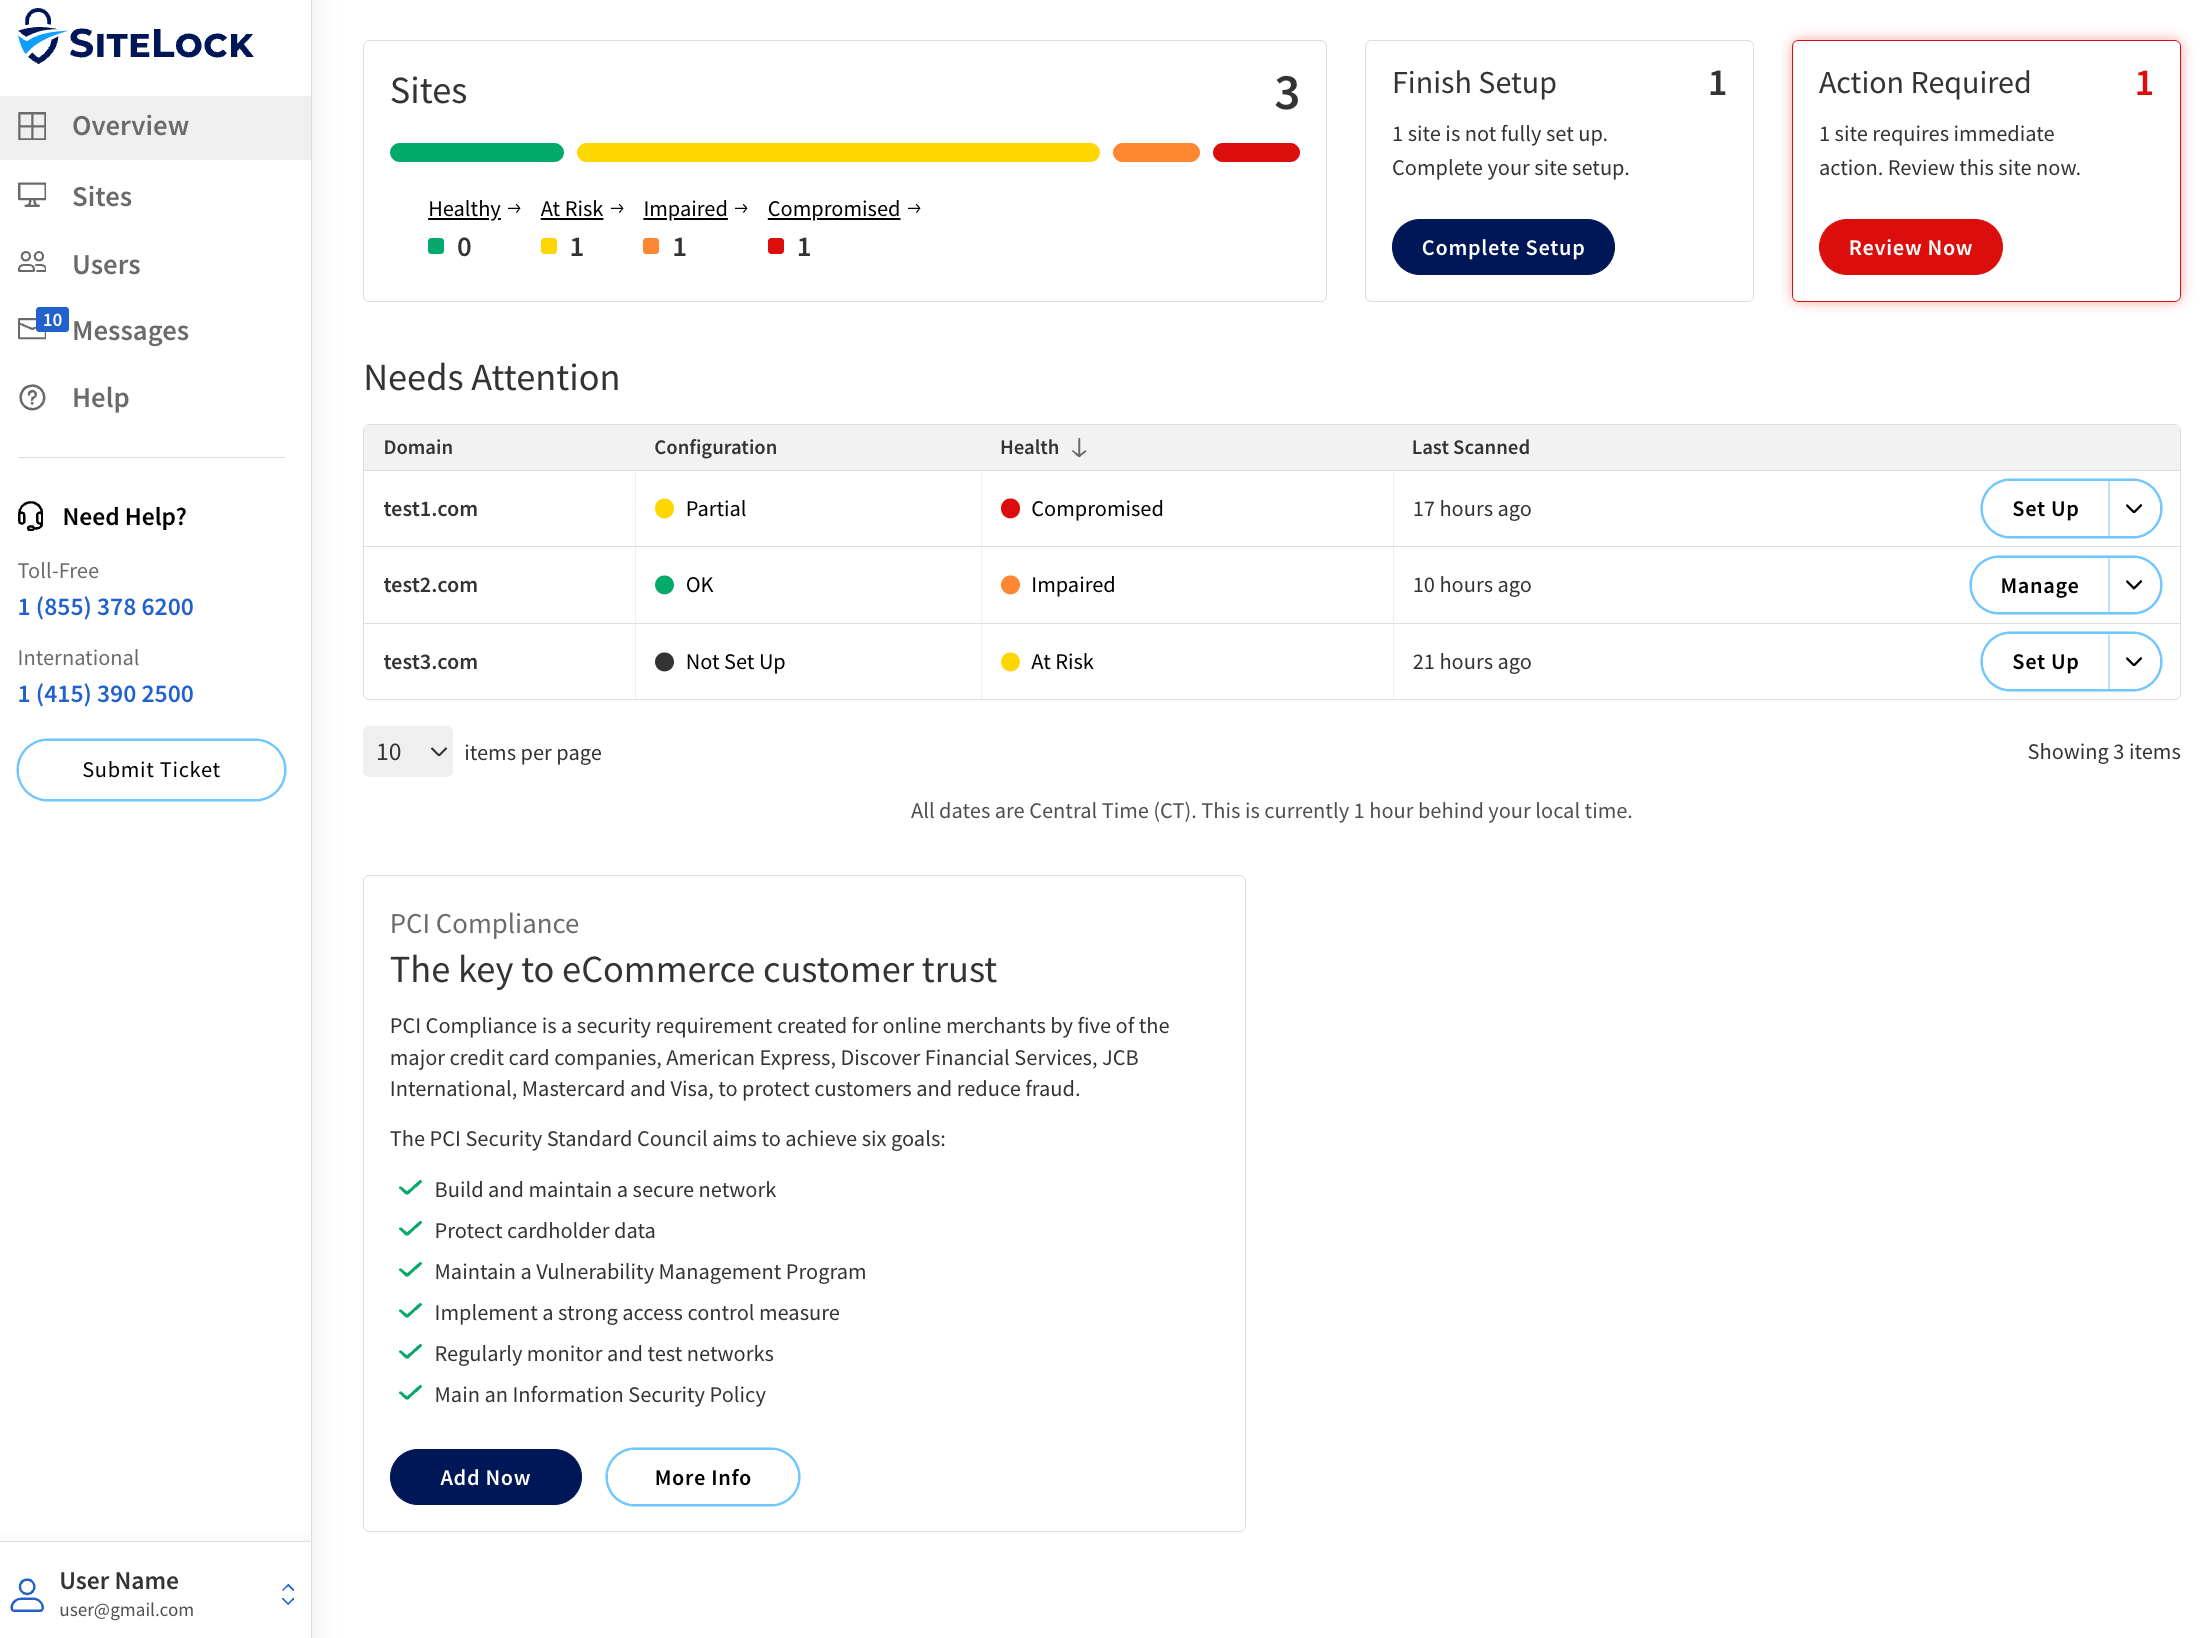Sort by the Health column arrow
The image size is (2204, 1638).
tap(1079, 448)
